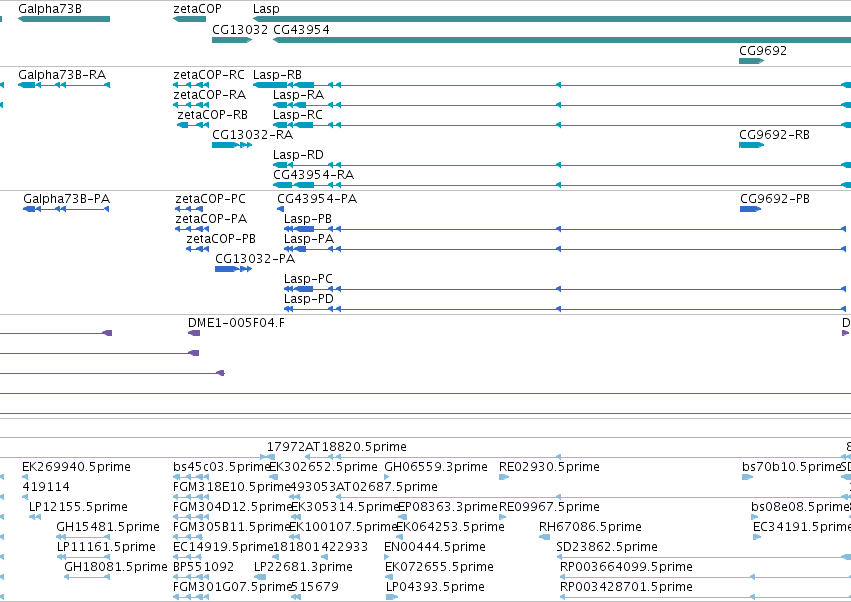
Task: Select the 419114 feature label
Action: [x=46, y=487]
